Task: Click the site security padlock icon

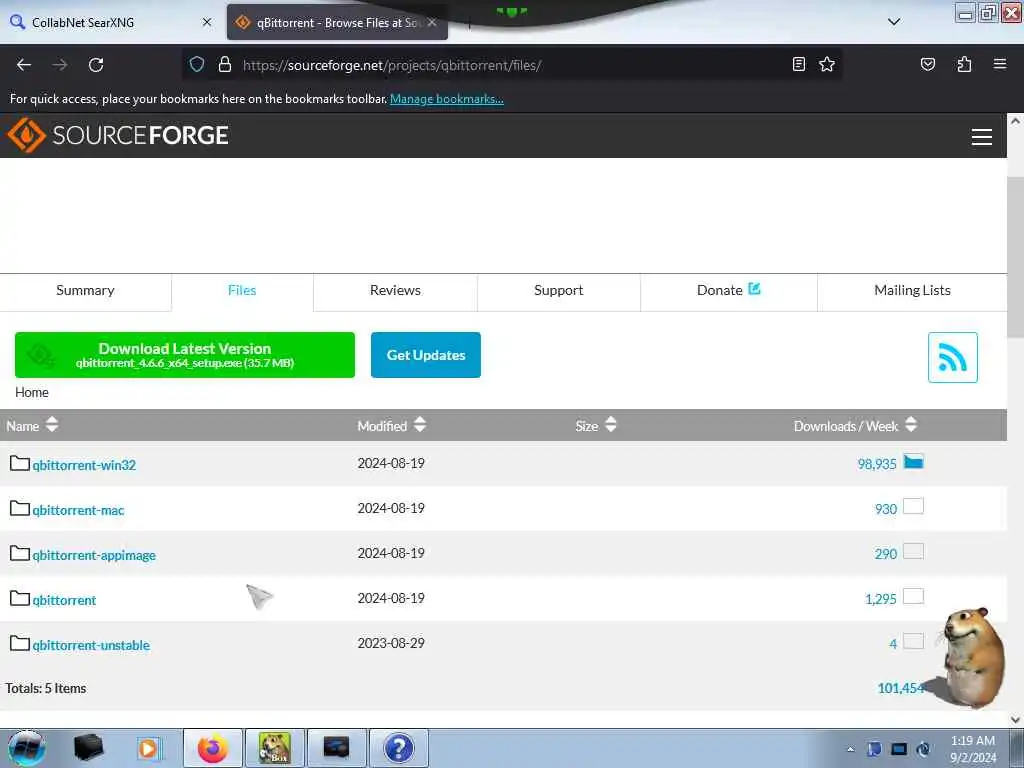Action: pyautogui.click(x=225, y=65)
